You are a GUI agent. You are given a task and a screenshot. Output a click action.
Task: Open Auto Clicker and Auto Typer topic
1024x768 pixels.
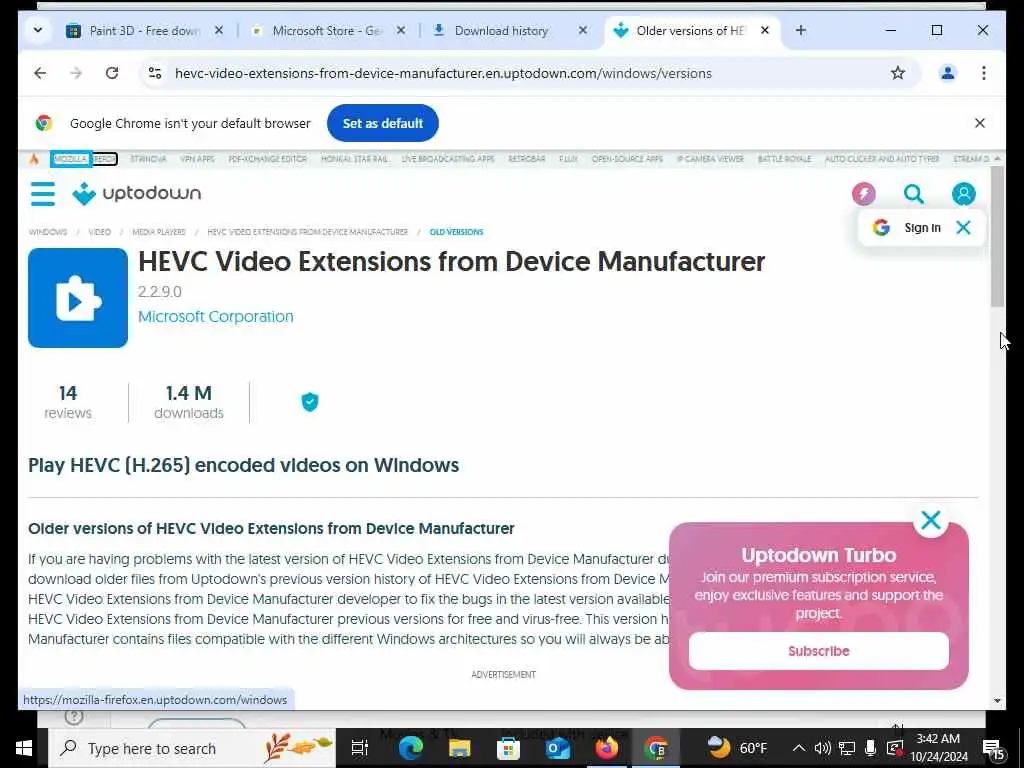[882, 159]
